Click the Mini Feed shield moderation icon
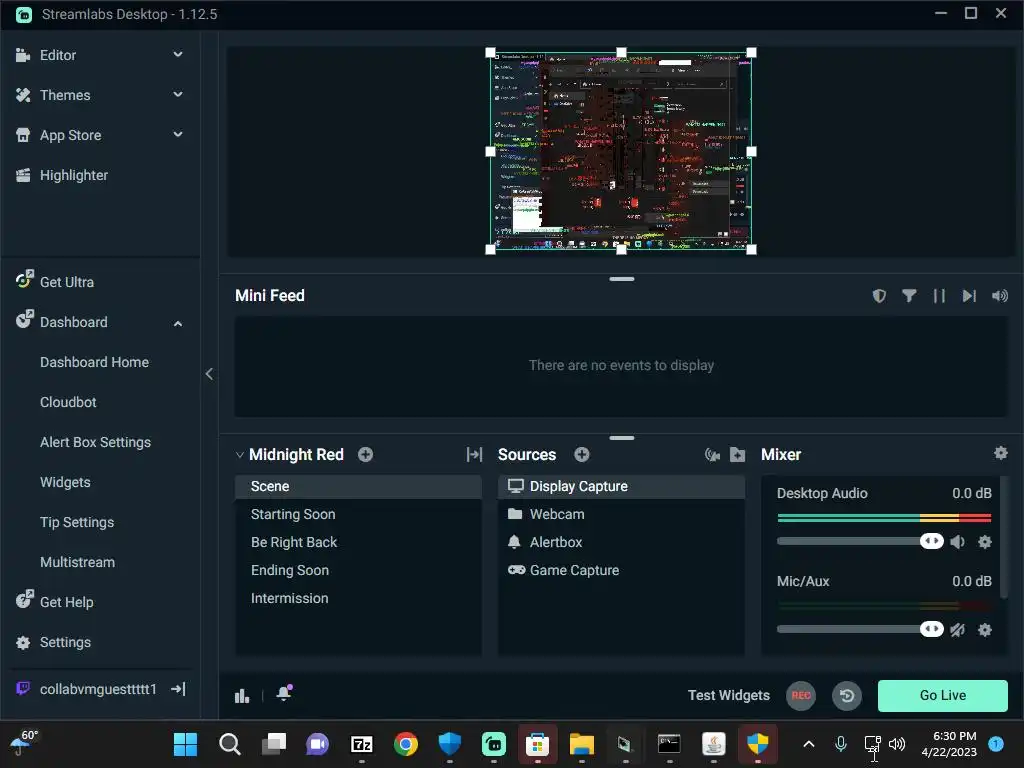The height and width of the screenshot is (768, 1024). (x=879, y=296)
